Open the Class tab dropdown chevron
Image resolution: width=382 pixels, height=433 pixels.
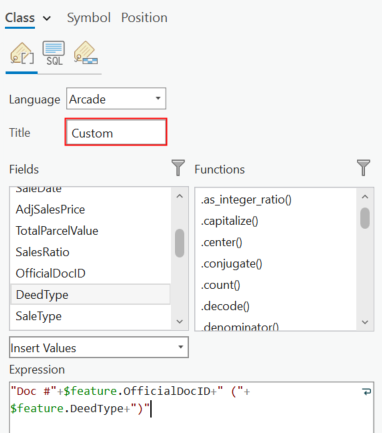[x=47, y=18]
